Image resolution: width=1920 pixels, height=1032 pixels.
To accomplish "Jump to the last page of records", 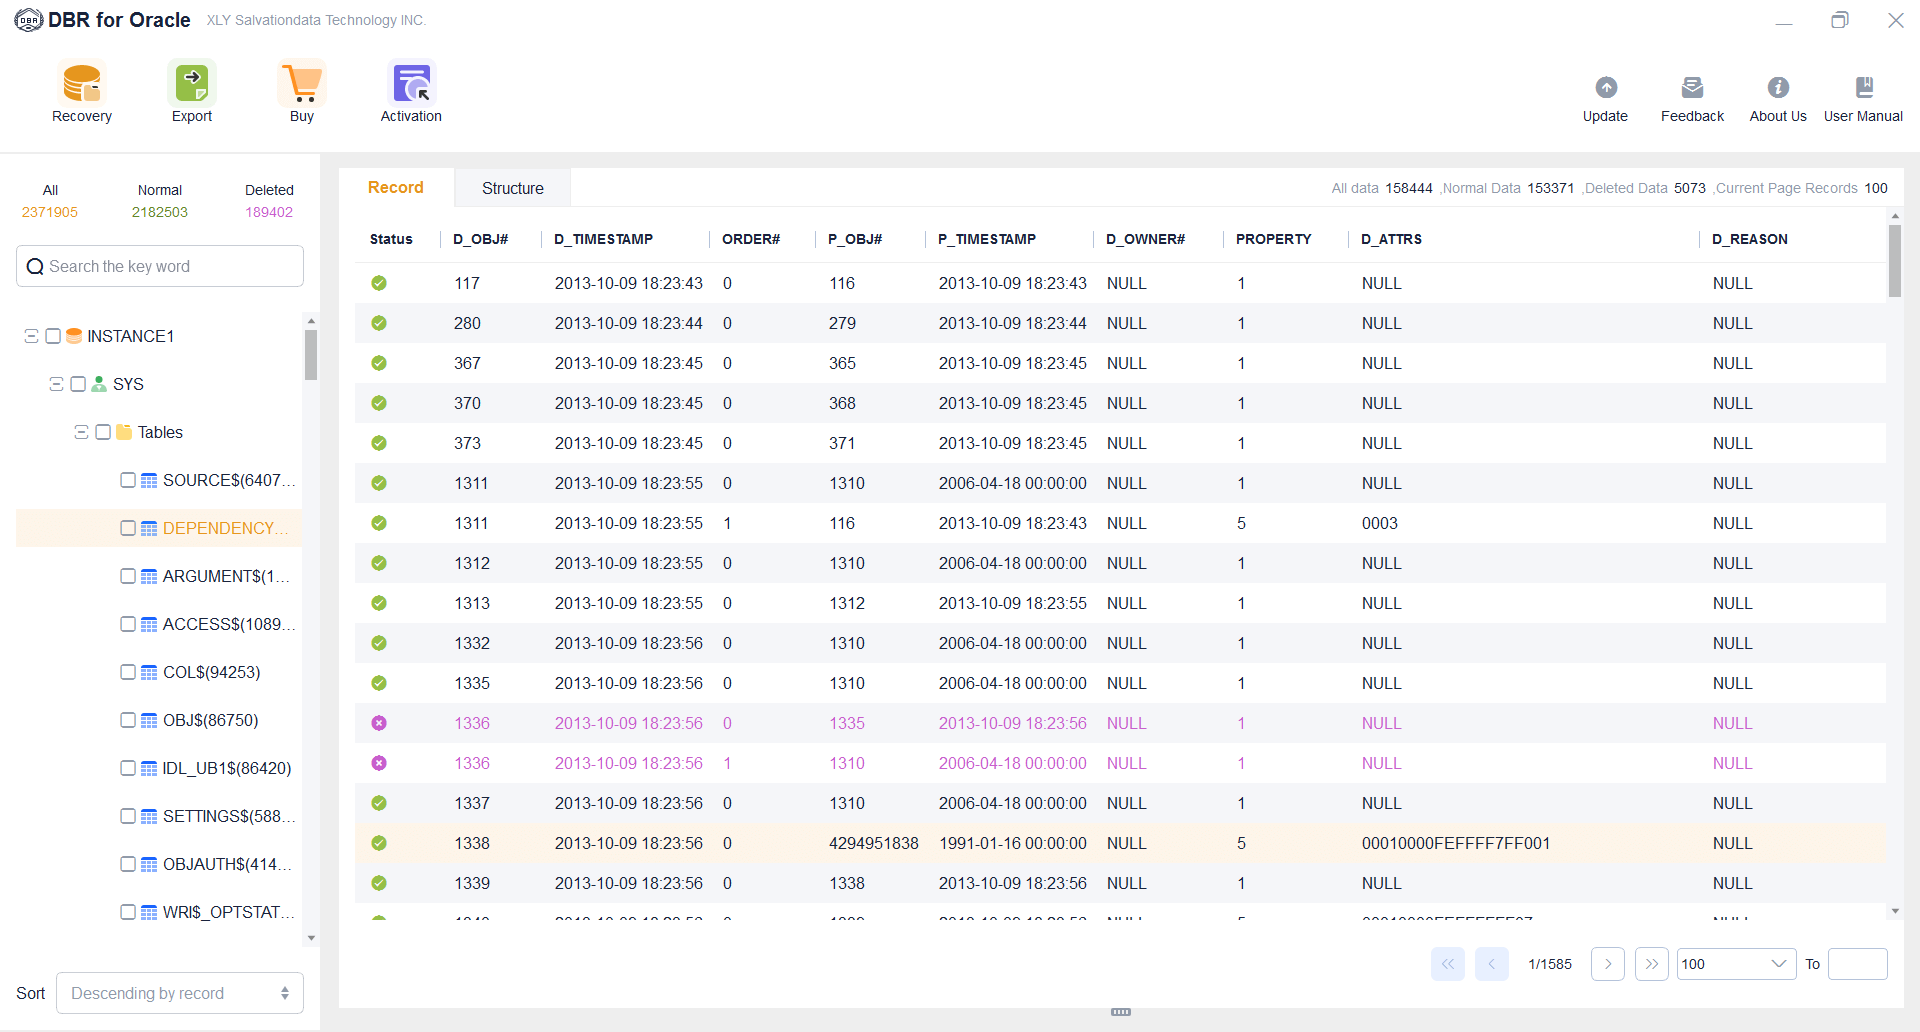I will [x=1651, y=964].
